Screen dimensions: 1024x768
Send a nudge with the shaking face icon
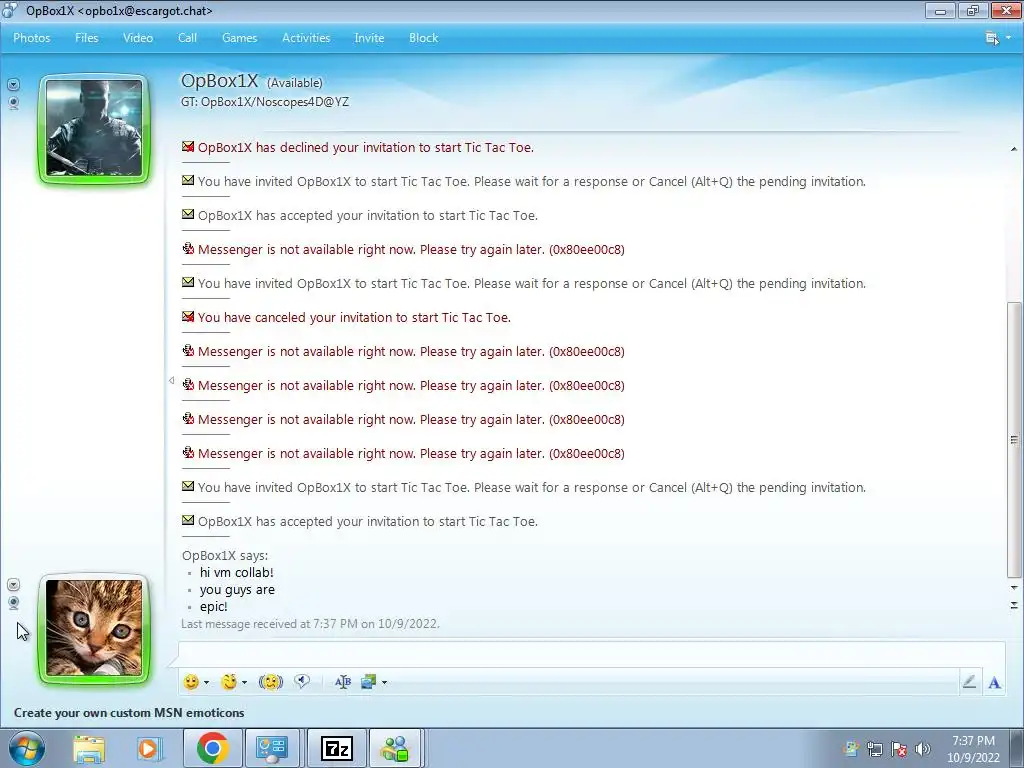(x=270, y=682)
